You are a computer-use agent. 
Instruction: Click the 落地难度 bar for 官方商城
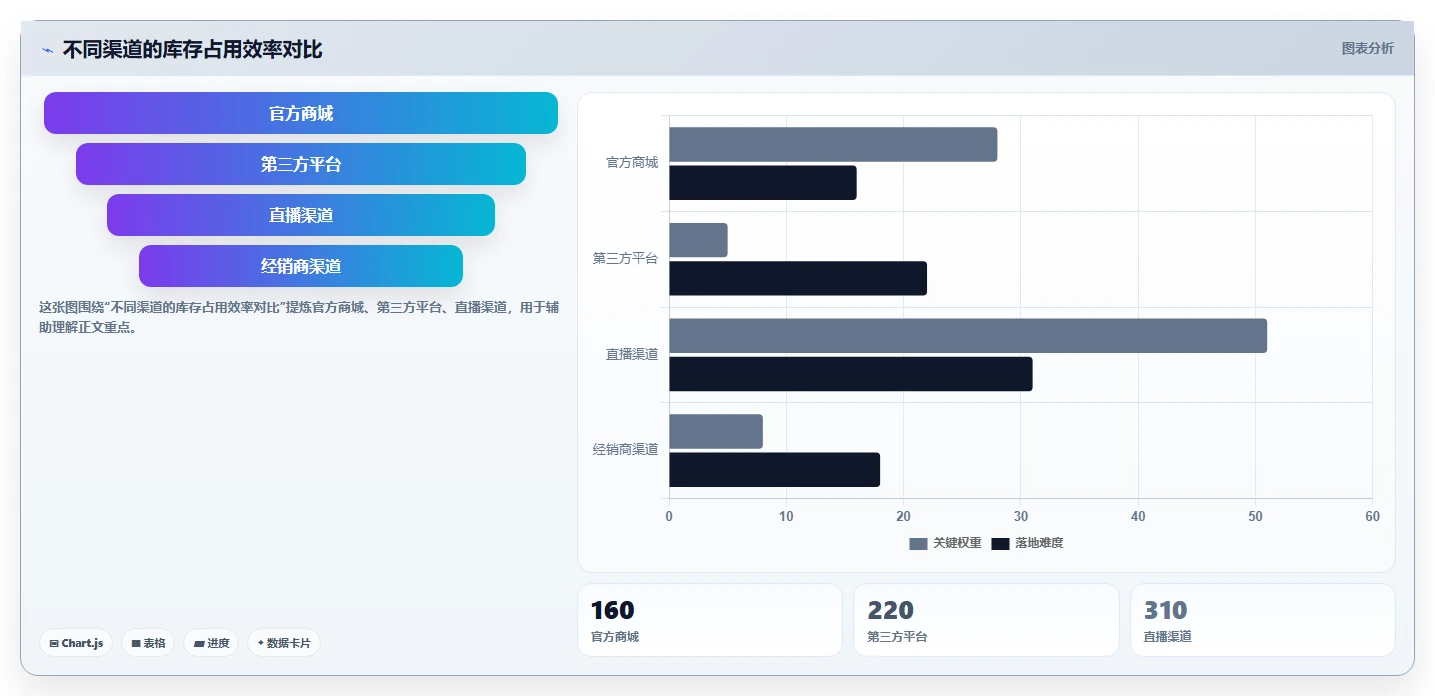(763, 183)
